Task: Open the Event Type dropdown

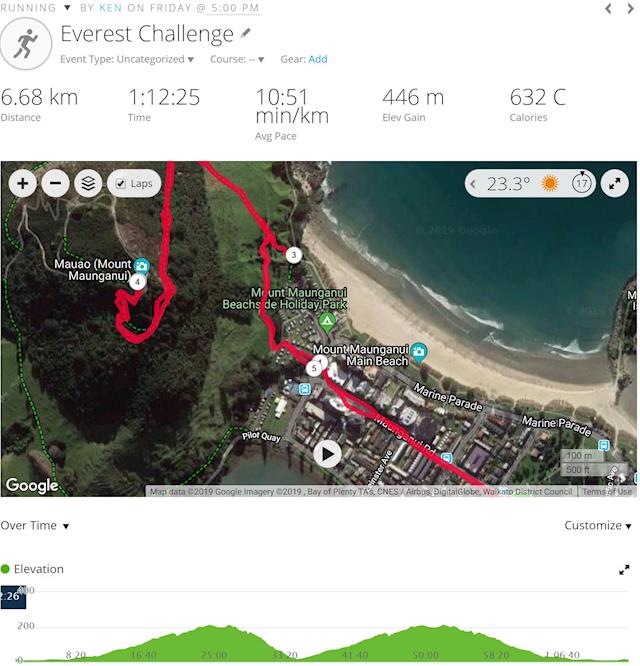Action: [x=127, y=59]
